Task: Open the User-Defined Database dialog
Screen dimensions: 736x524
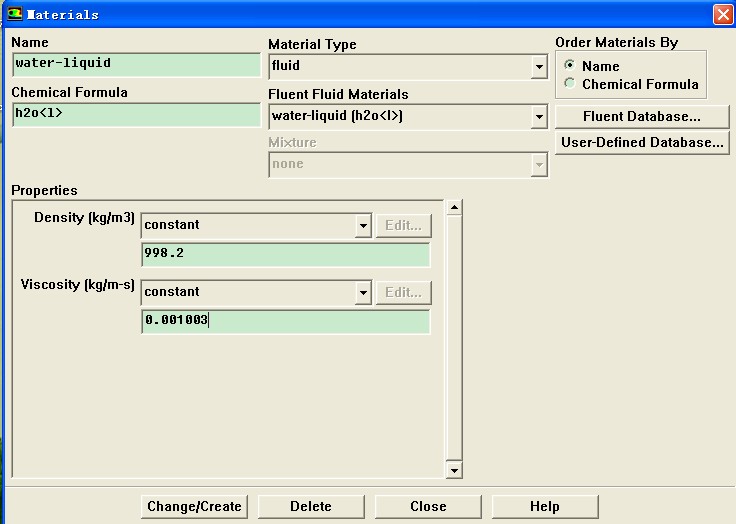Action: point(641,143)
